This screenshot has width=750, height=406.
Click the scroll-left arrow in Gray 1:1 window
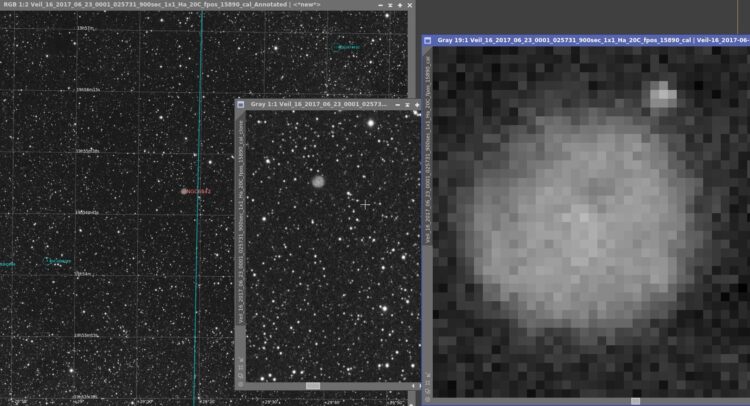[413, 385]
